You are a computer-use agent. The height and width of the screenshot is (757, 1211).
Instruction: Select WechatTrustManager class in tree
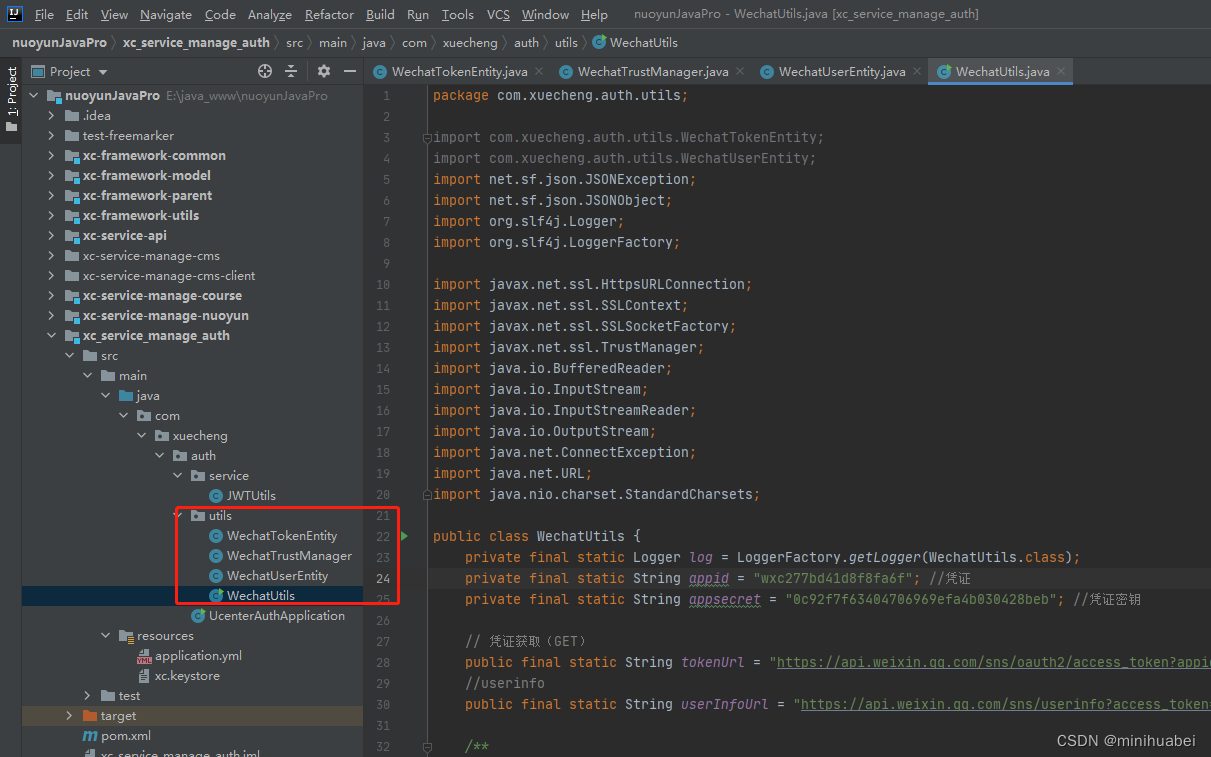(289, 556)
